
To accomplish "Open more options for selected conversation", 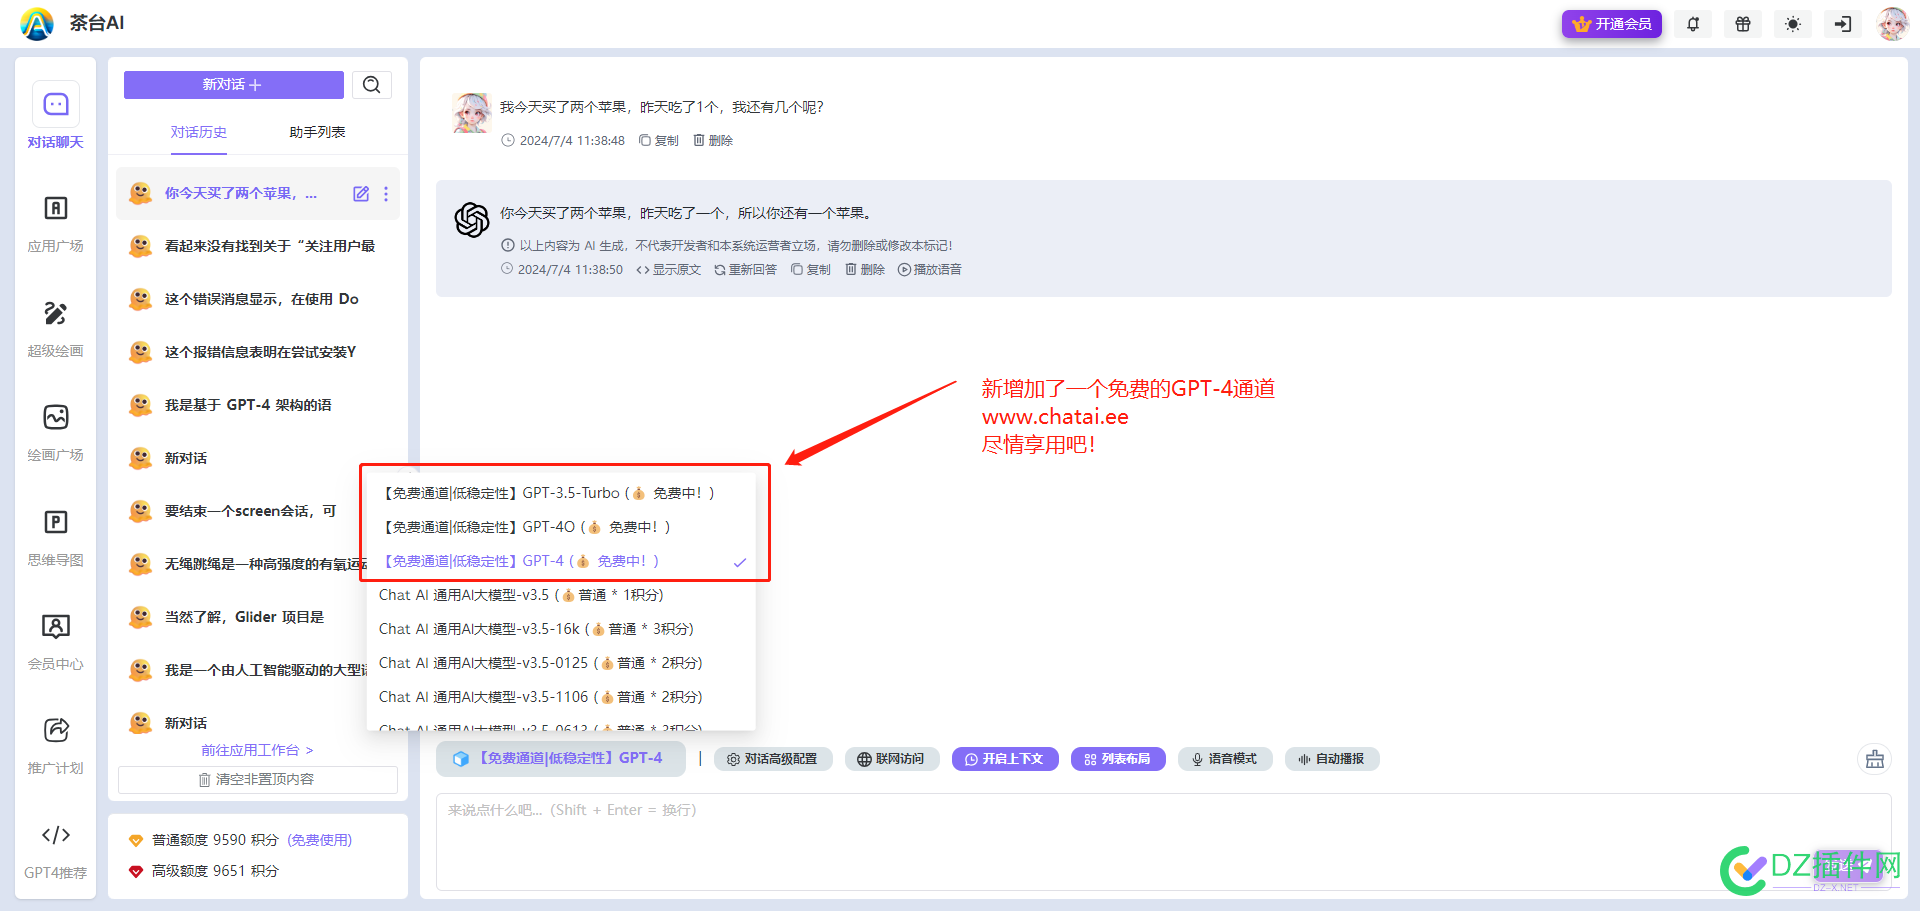I will click(x=386, y=194).
